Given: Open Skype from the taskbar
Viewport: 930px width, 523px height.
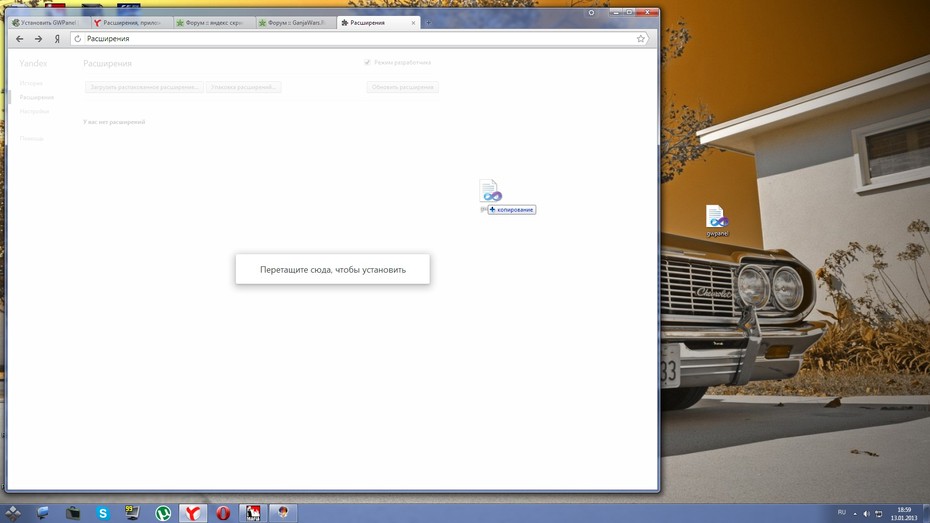Looking at the screenshot, I should click(x=103, y=513).
